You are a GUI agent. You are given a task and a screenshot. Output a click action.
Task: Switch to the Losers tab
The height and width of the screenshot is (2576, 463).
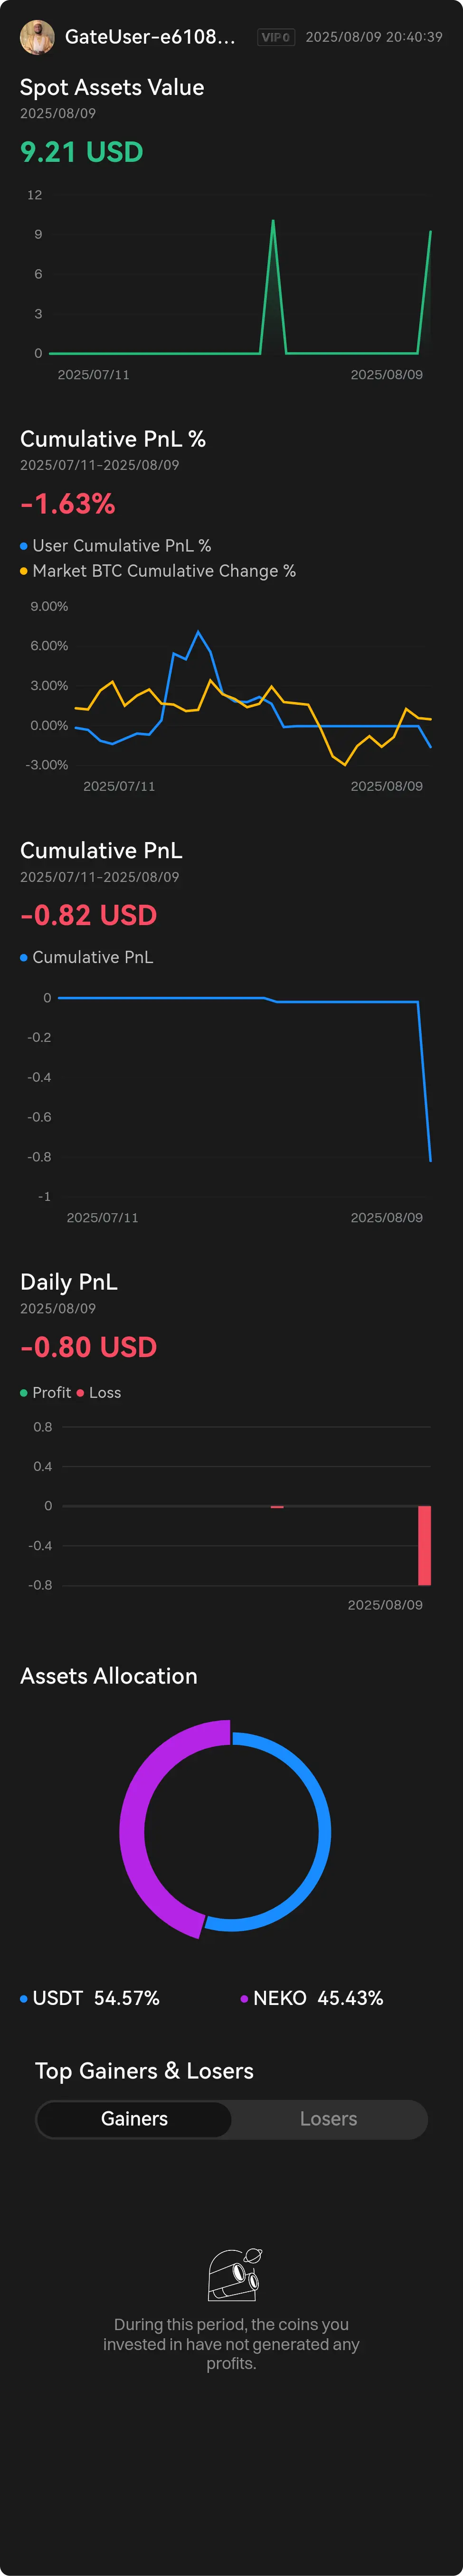328,2119
